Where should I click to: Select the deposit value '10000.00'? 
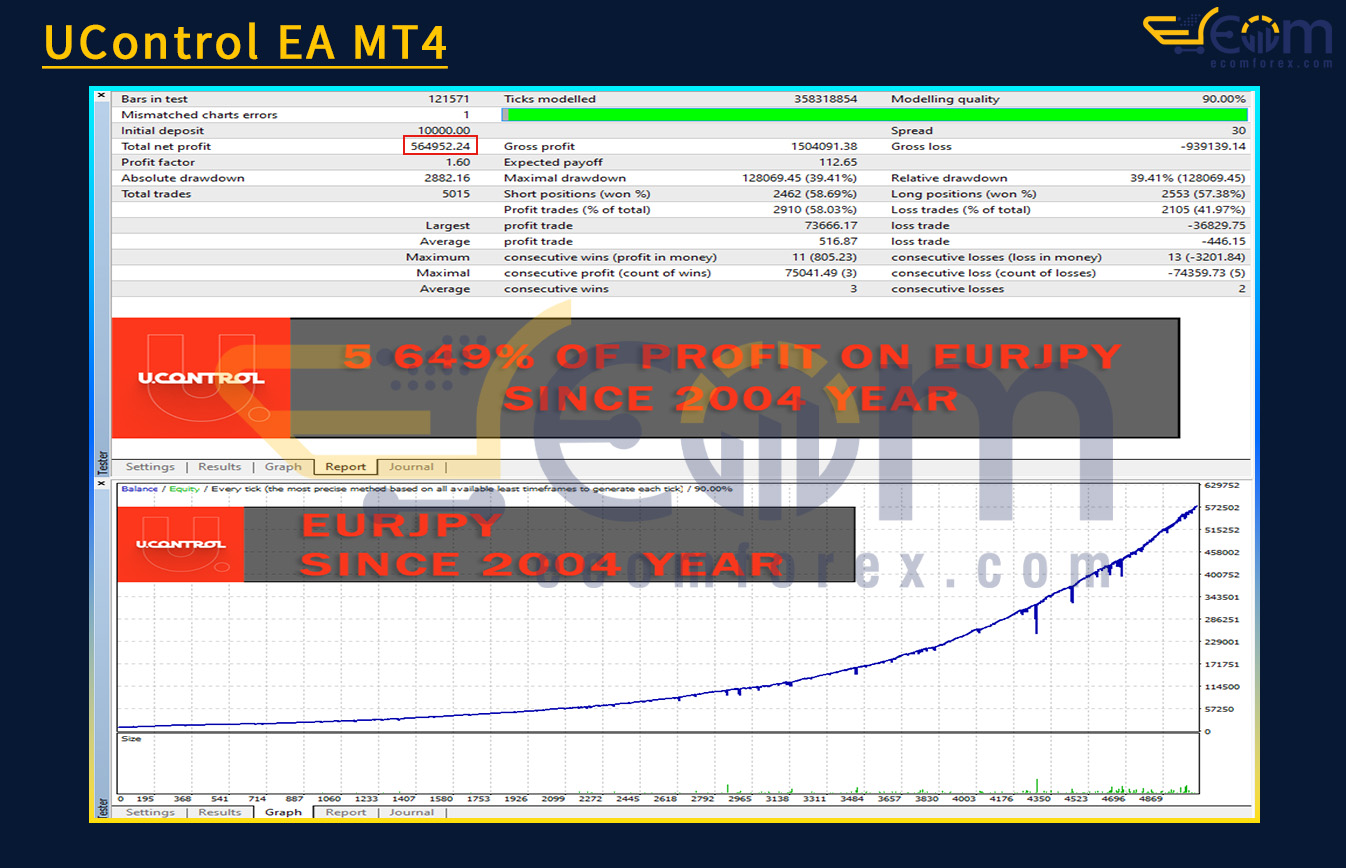coord(444,131)
